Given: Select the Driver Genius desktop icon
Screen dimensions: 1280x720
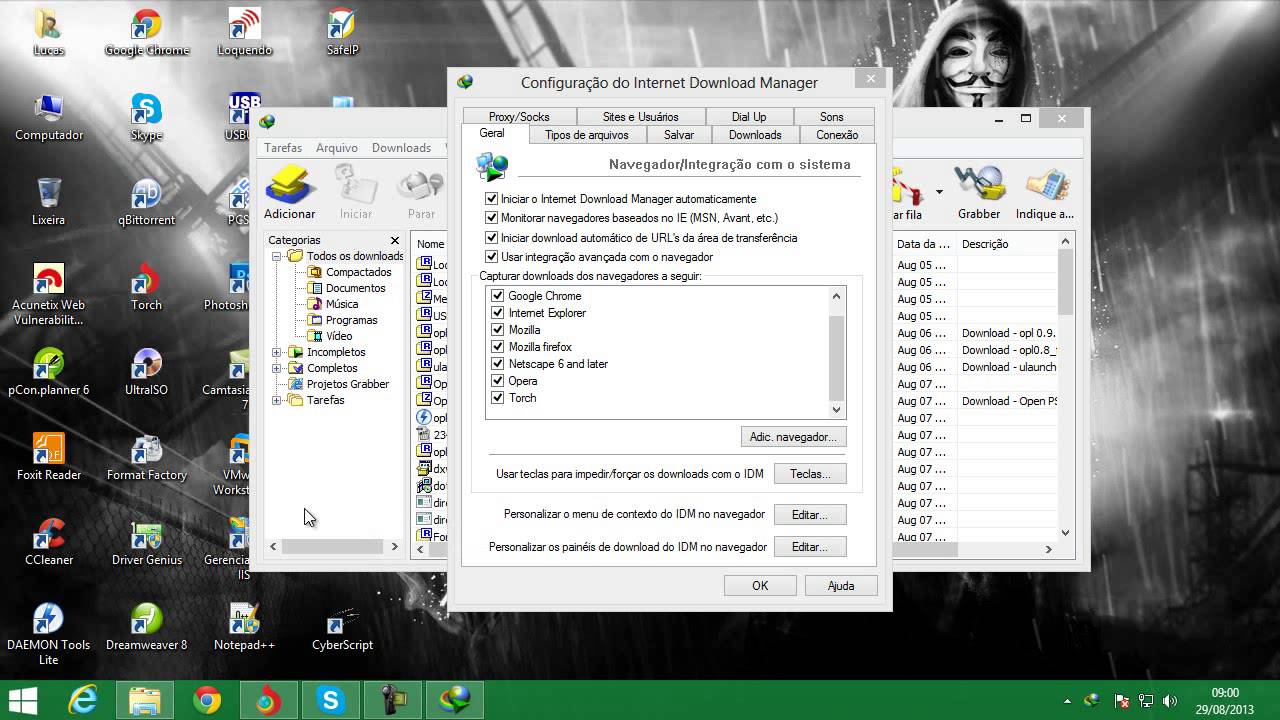Looking at the screenshot, I should [147, 543].
